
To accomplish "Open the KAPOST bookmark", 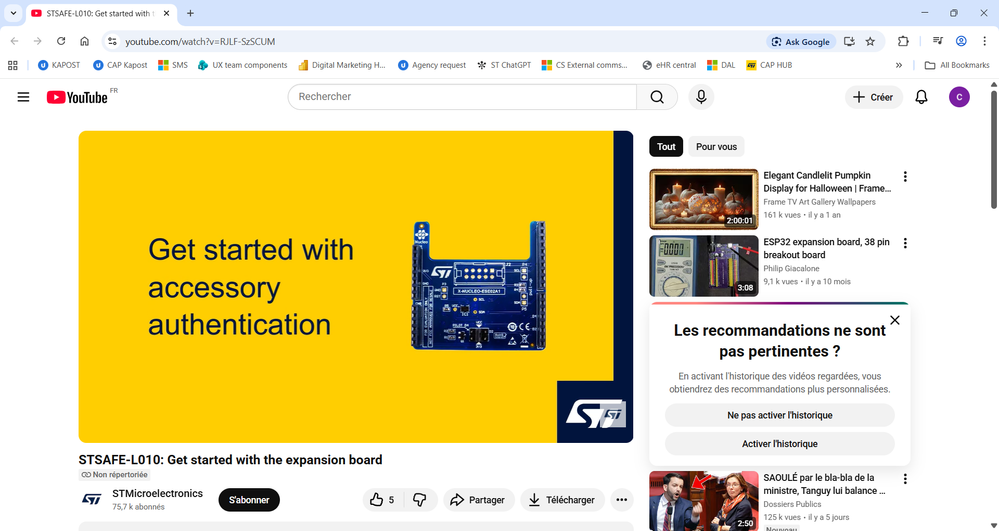I will coord(59,65).
